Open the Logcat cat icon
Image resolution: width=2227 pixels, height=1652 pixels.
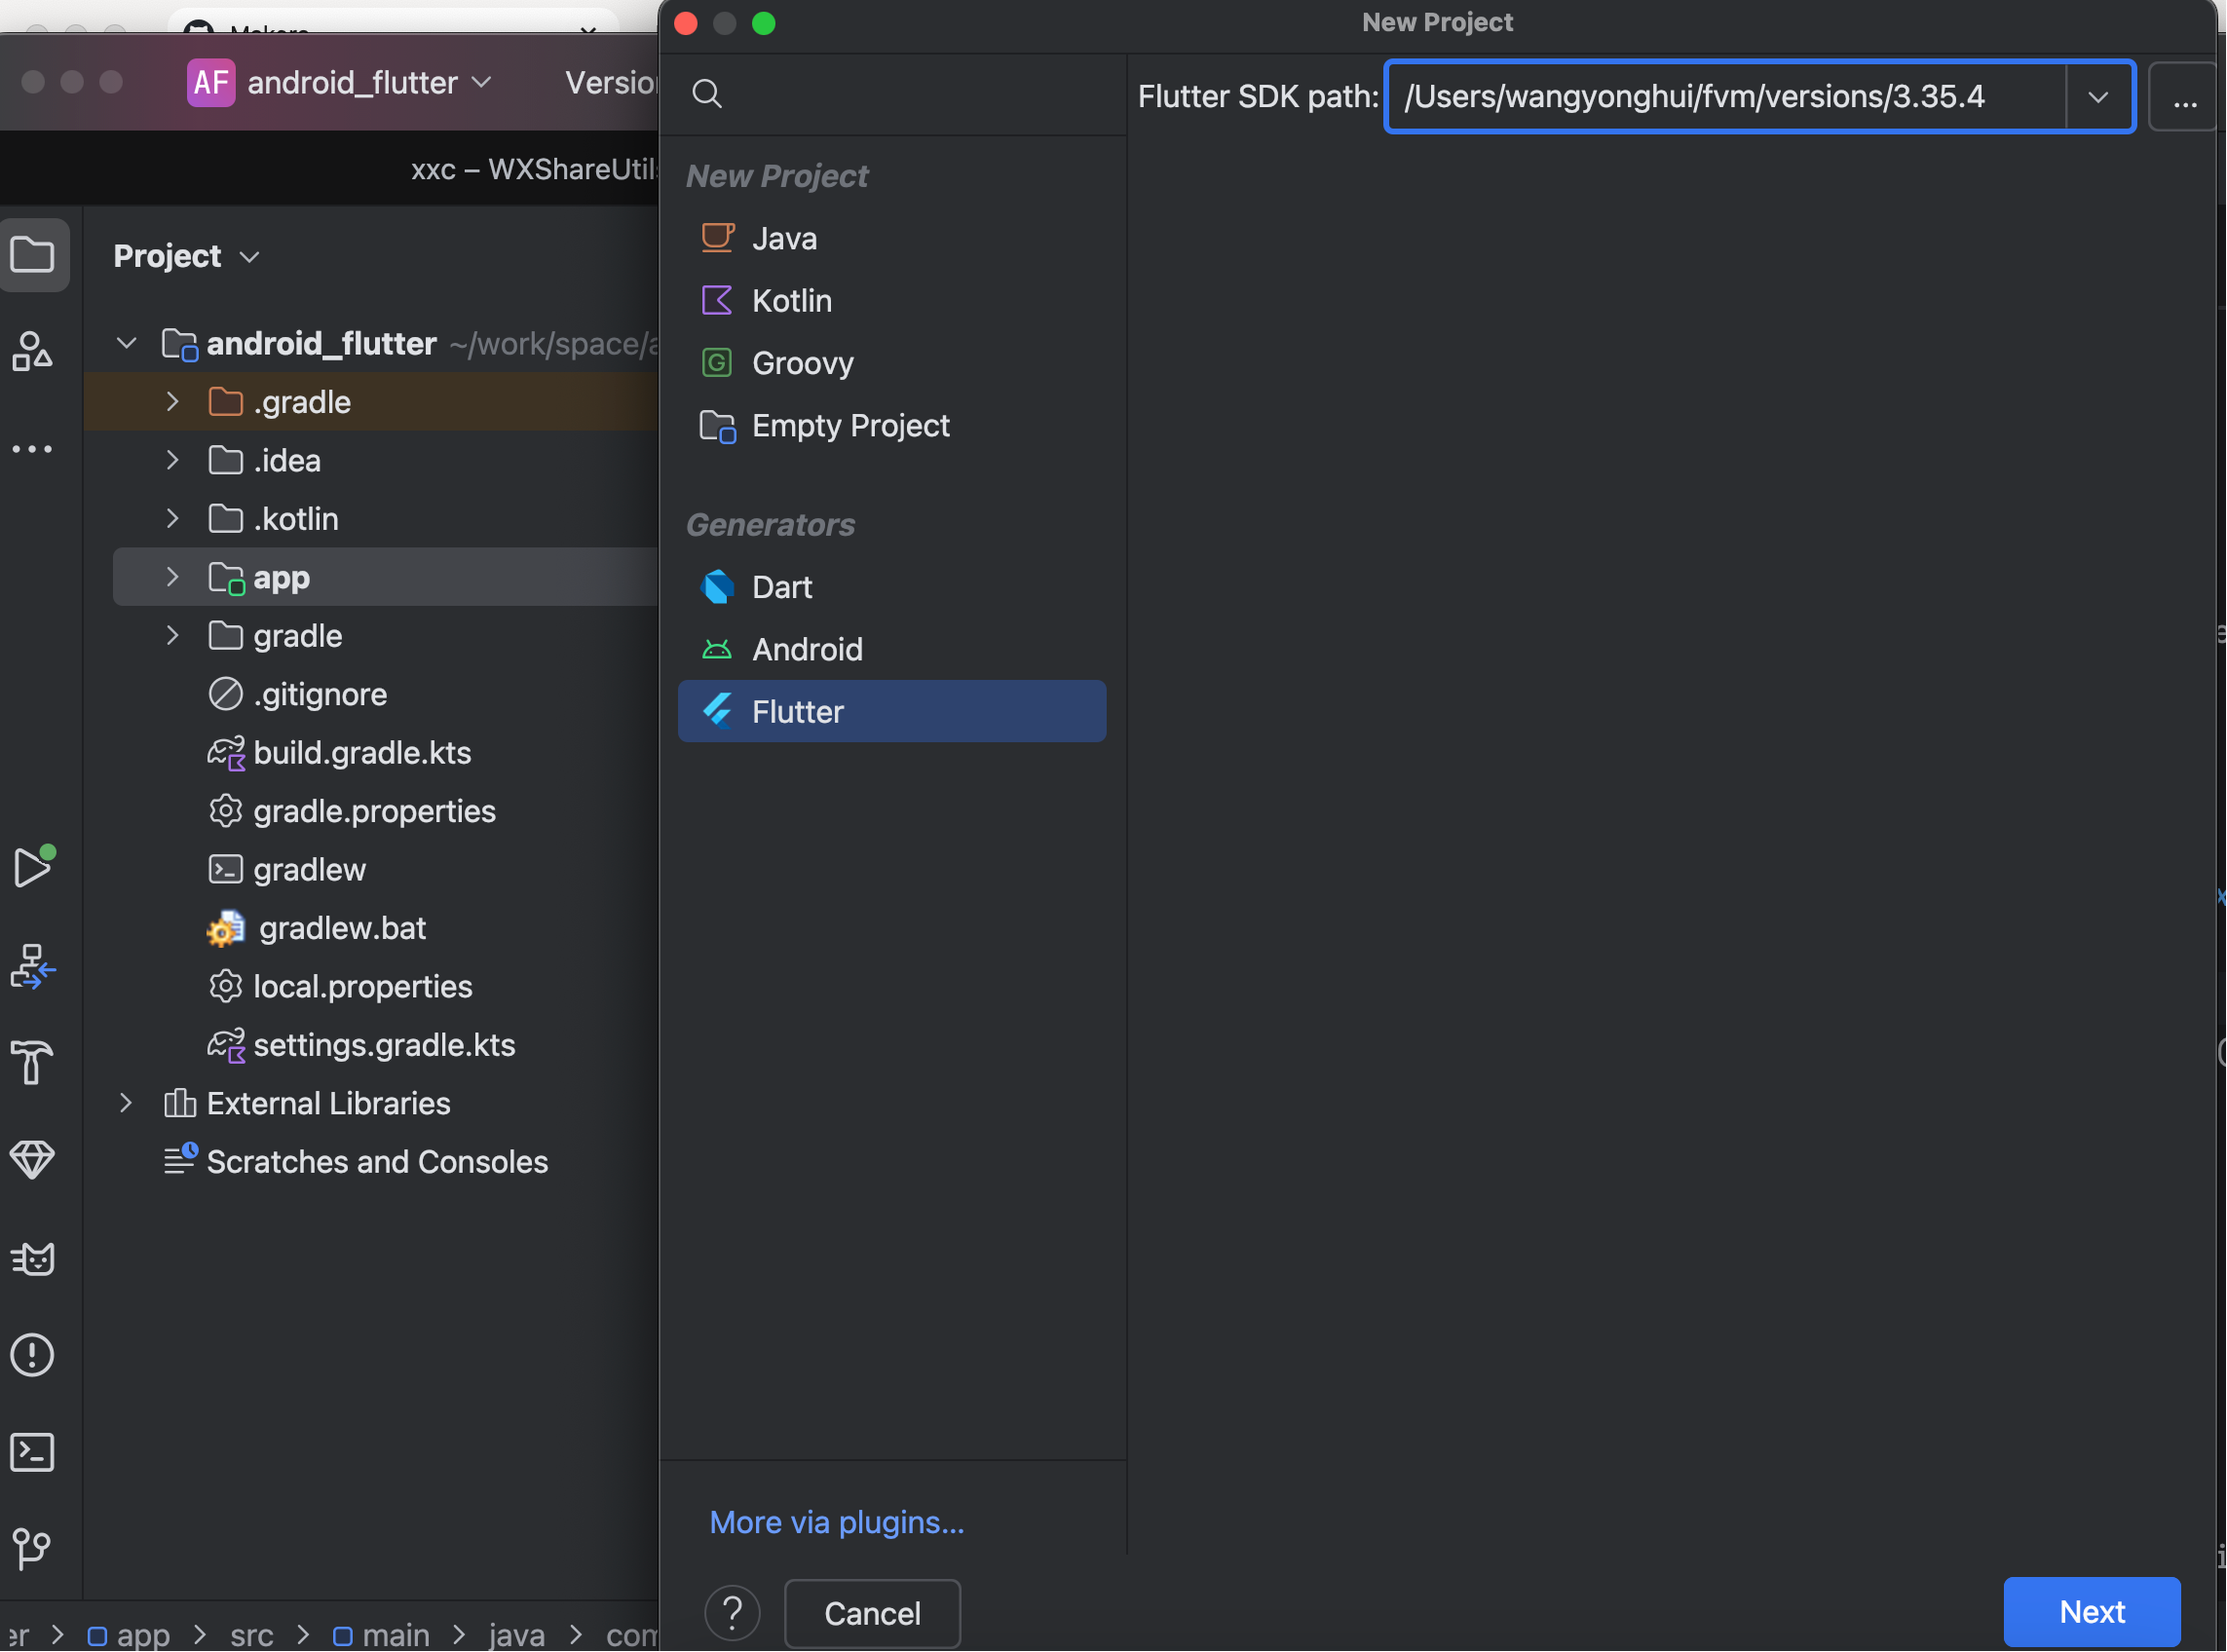(33, 1259)
